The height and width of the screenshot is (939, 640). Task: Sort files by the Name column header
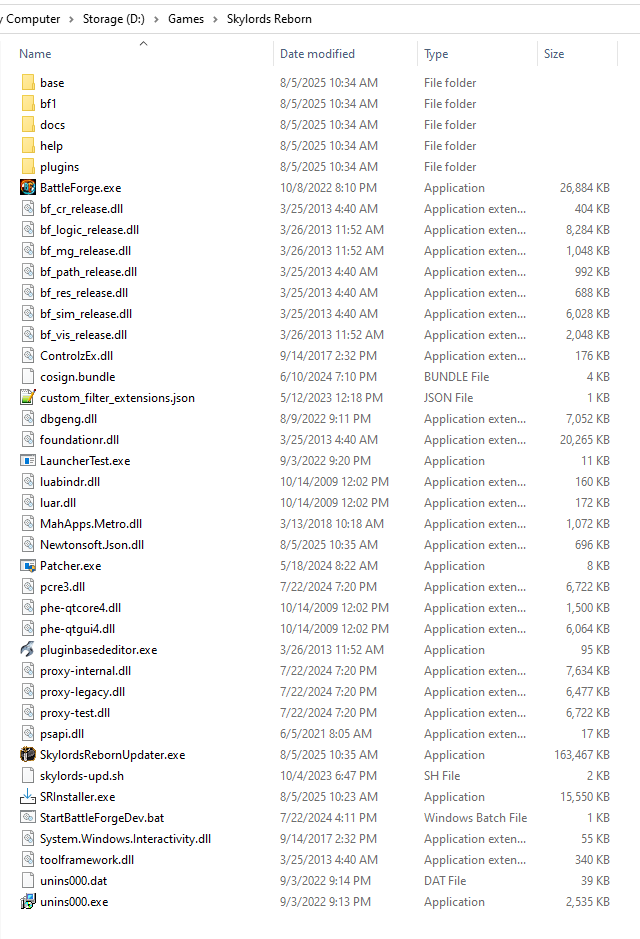point(35,54)
